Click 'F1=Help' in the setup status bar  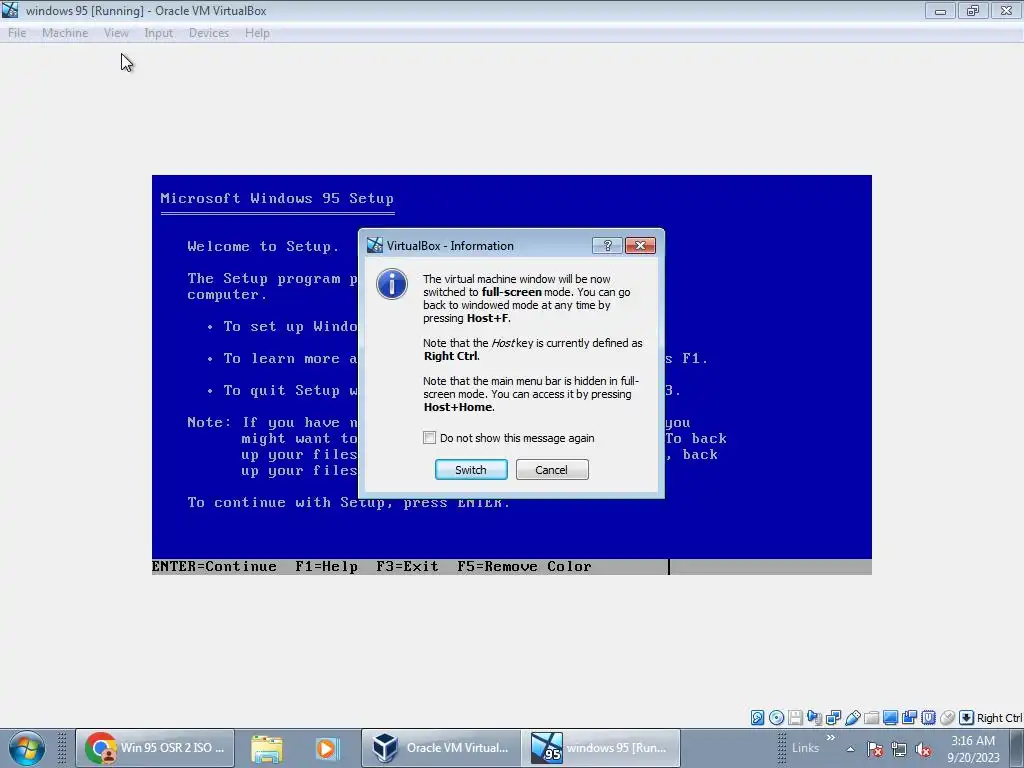pos(326,566)
